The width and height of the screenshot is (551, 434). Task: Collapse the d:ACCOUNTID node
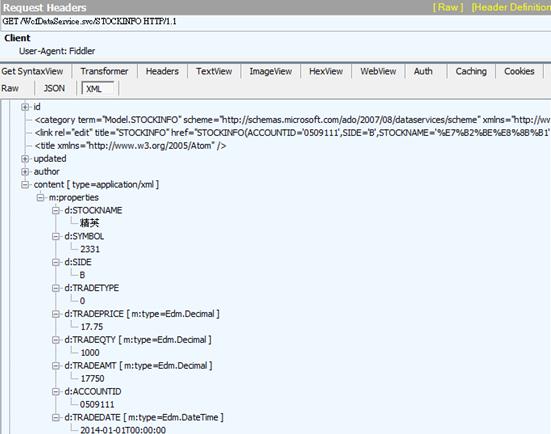tap(56, 392)
